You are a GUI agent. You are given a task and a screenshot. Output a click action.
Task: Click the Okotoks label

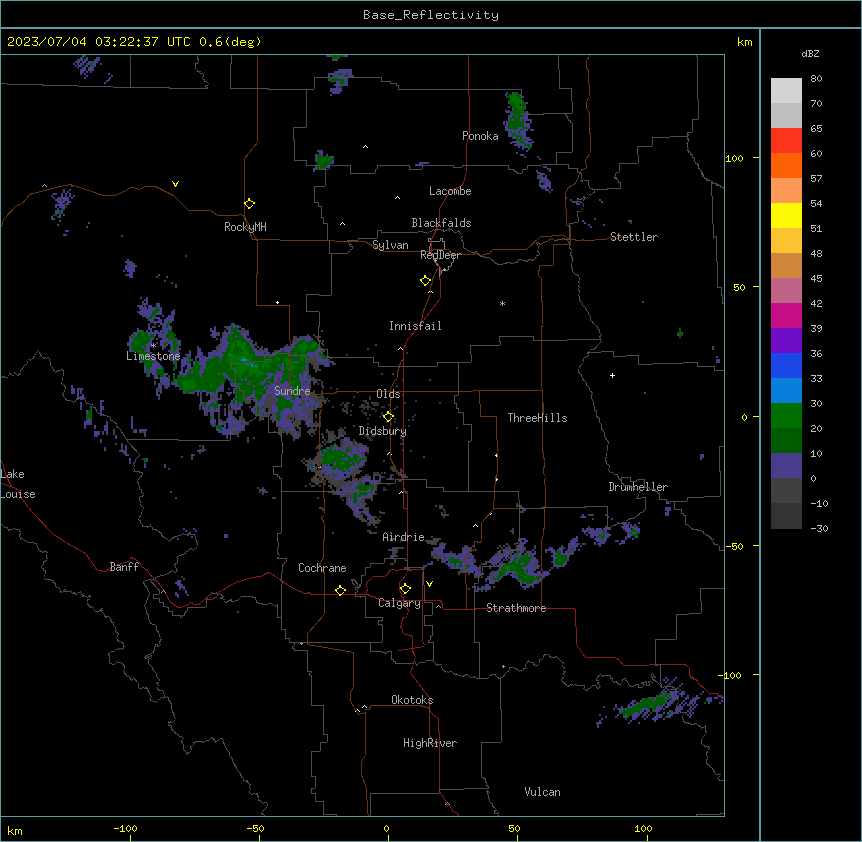tap(412, 700)
